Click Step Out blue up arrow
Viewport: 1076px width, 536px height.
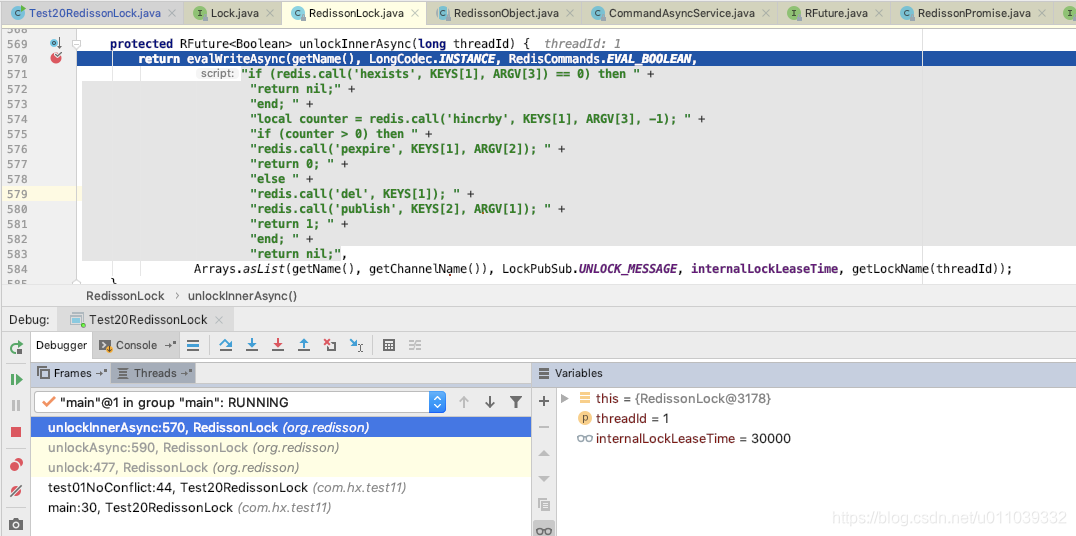click(x=304, y=345)
